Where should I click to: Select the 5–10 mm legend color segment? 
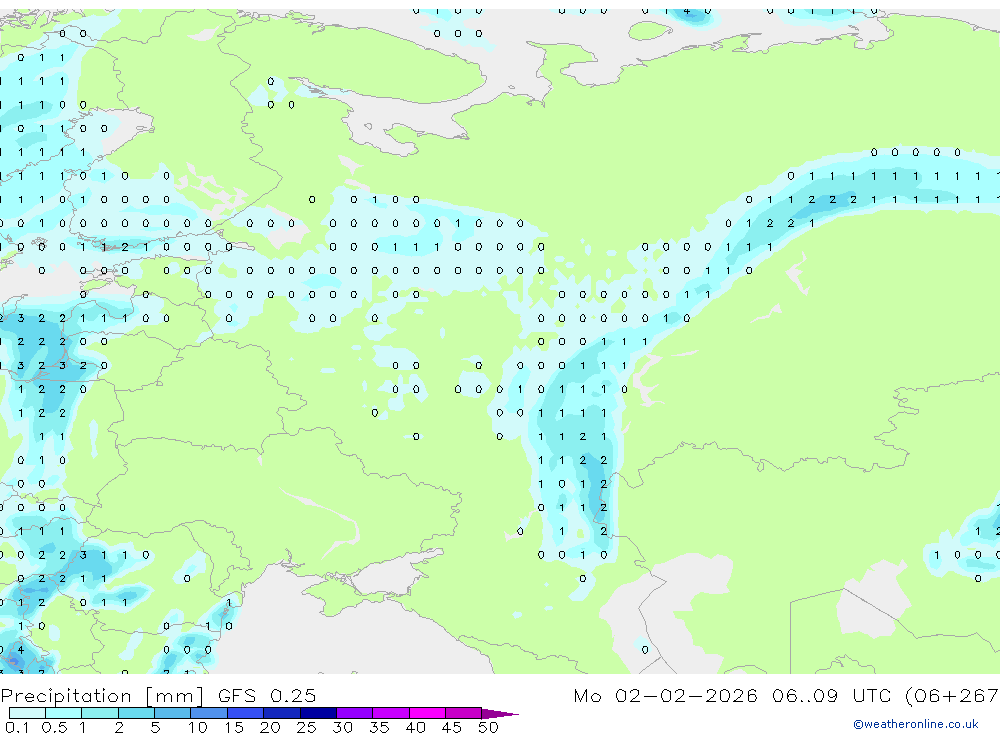173,713
